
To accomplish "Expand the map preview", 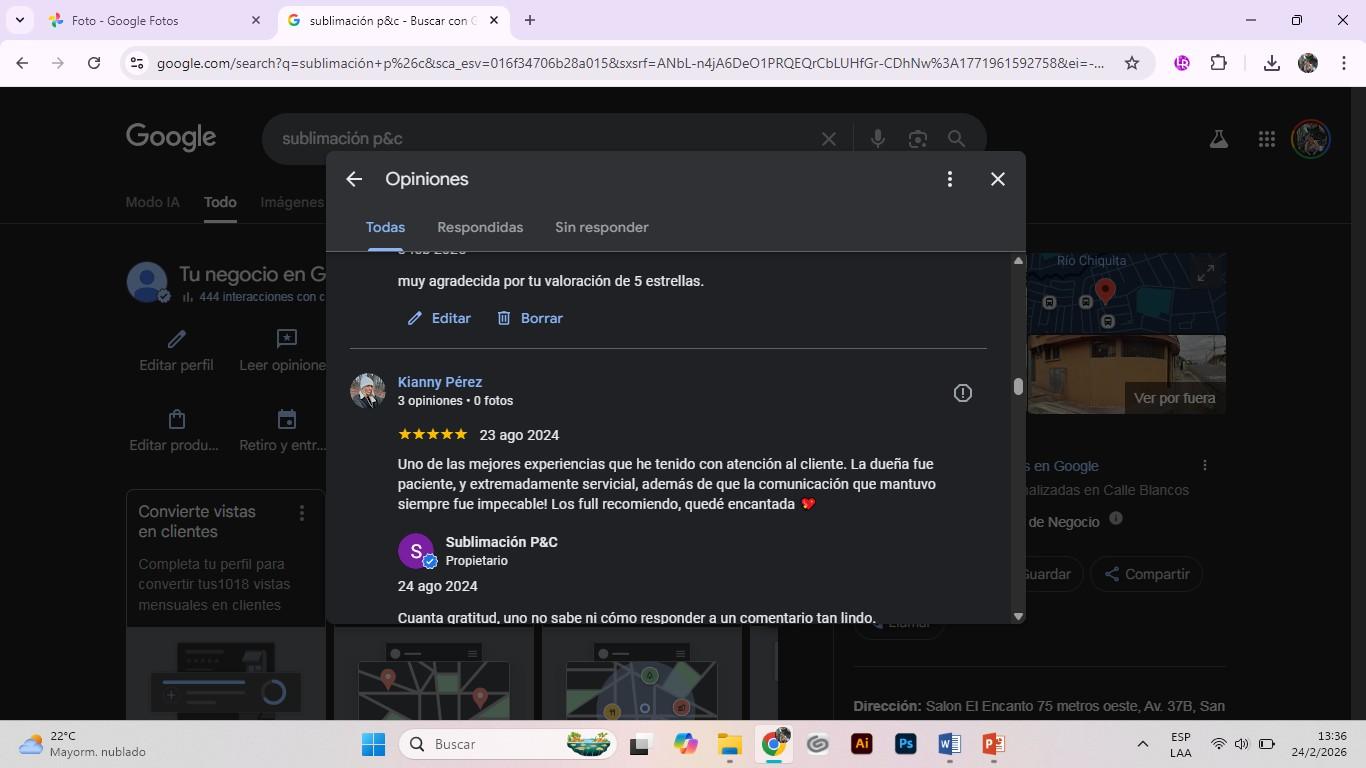I will coord(1206,272).
